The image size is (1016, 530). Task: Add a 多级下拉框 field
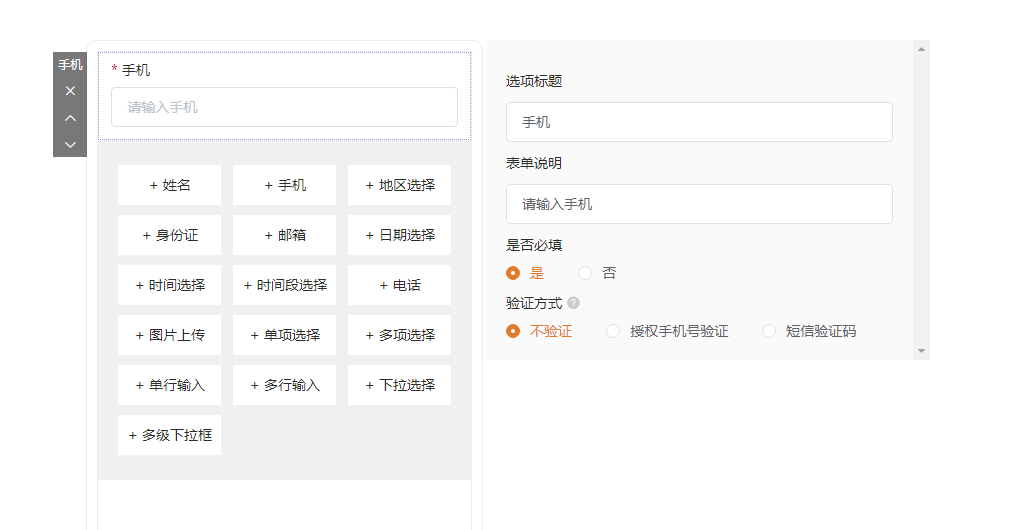(x=169, y=435)
